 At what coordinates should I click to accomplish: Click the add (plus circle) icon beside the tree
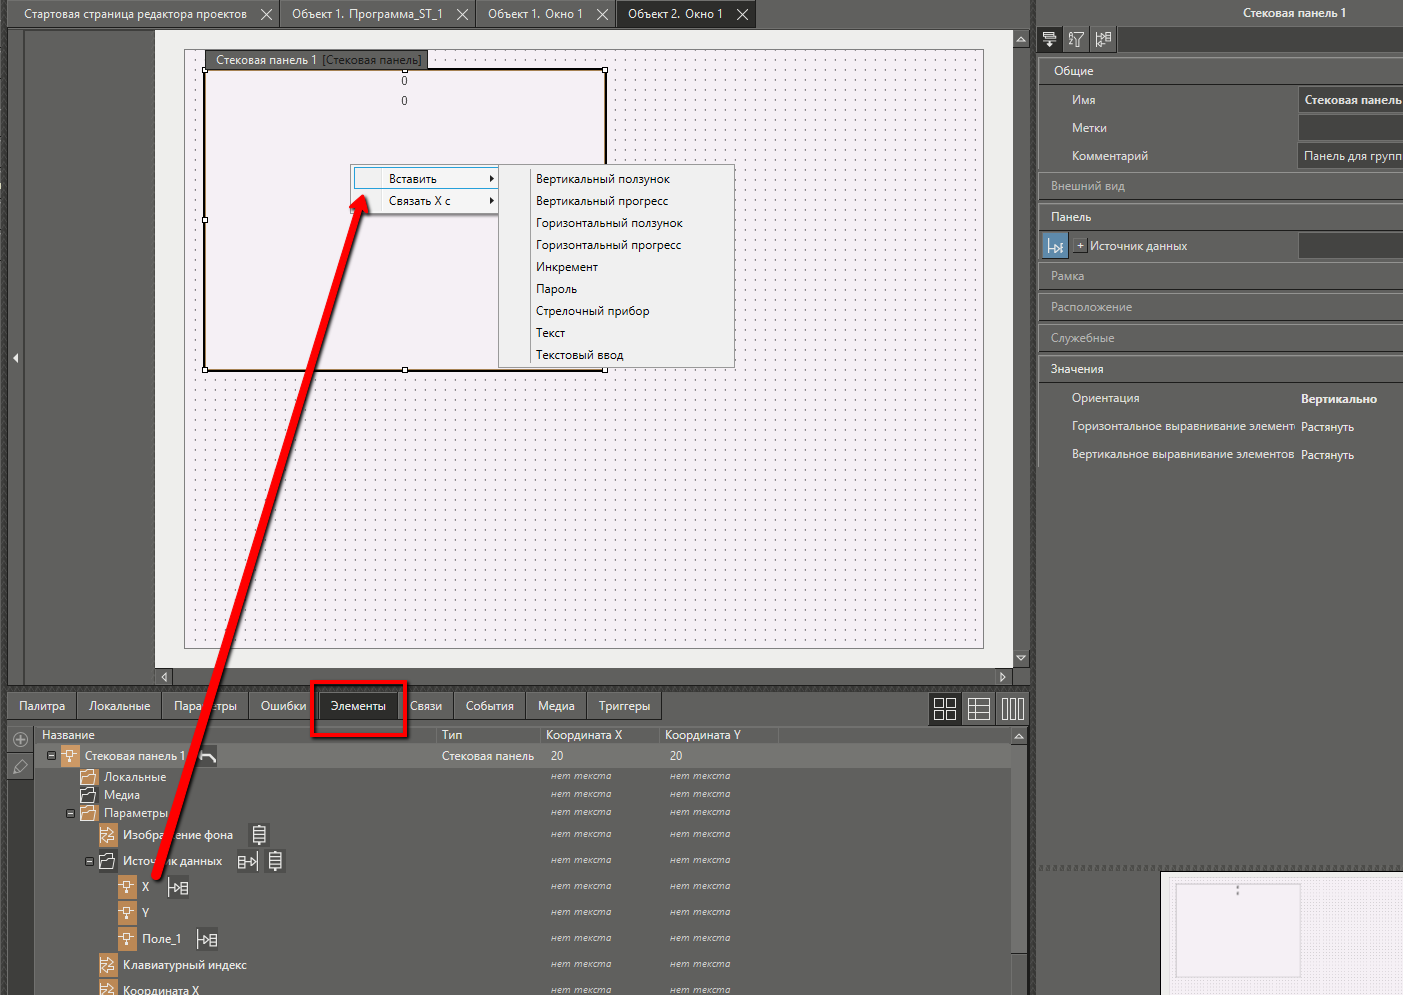coord(20,740)
